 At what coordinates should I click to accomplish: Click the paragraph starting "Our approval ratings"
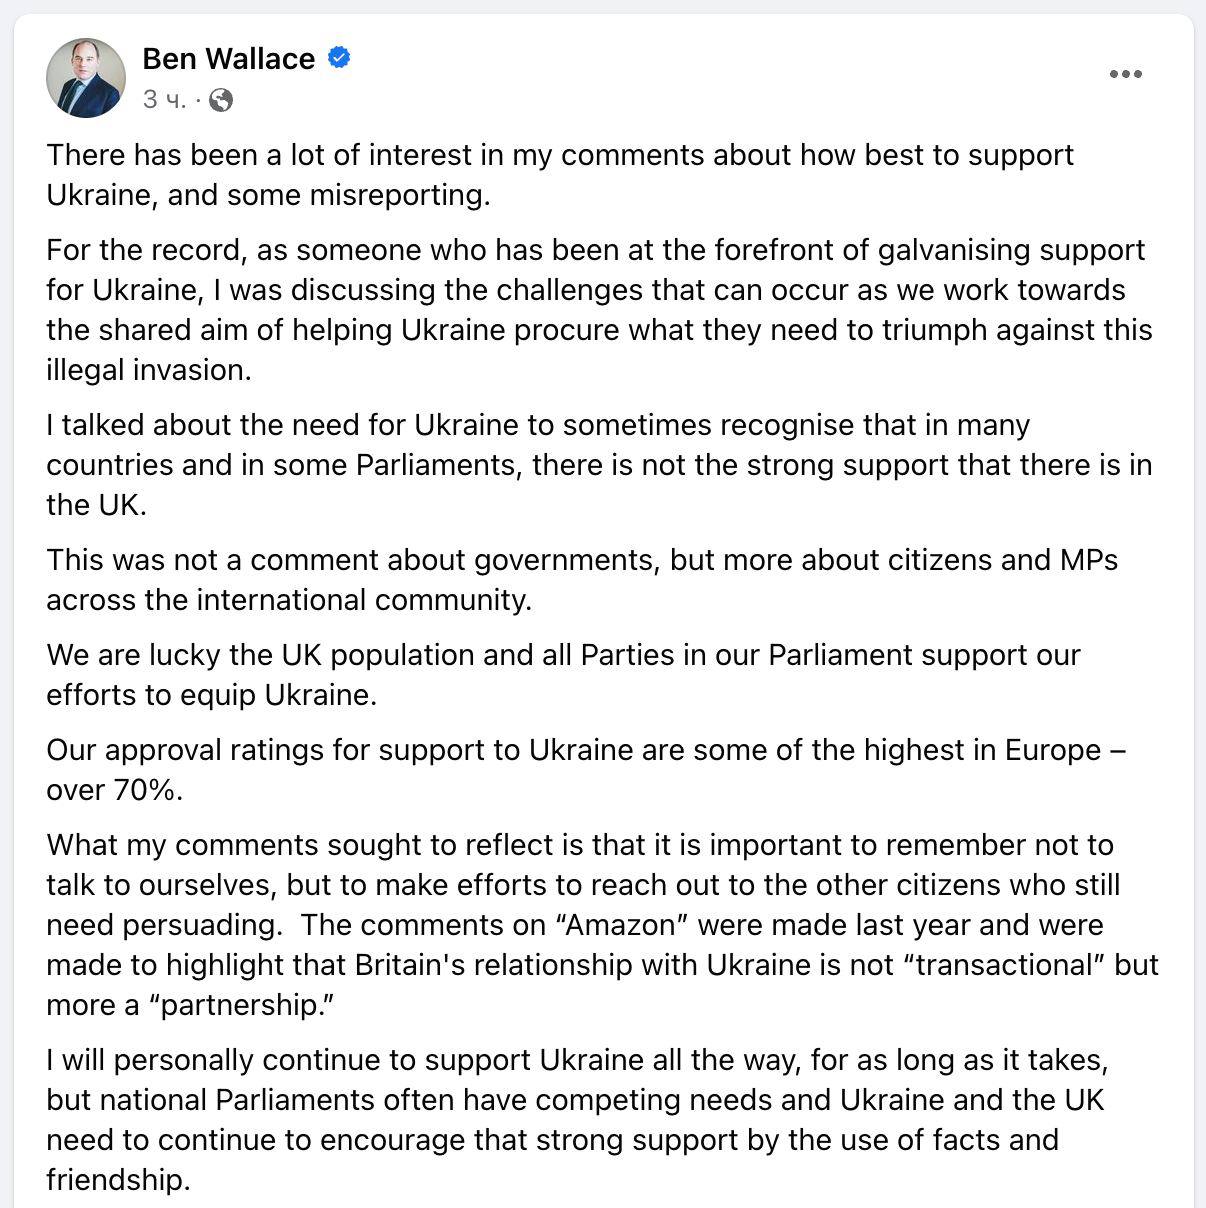[x=585, y=769]
